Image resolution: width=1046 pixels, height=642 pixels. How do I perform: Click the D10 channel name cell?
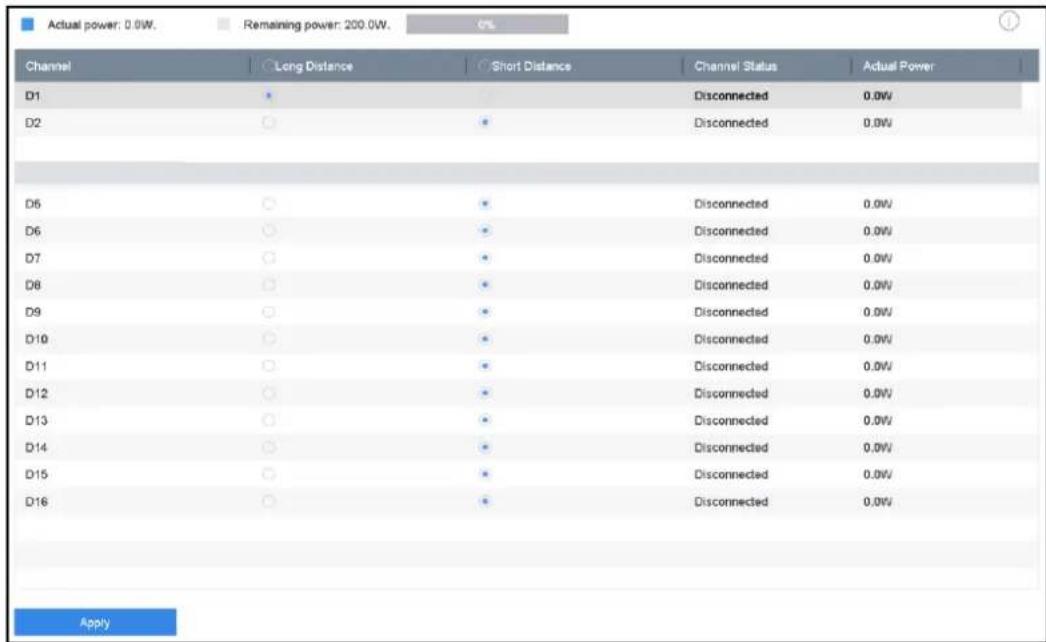(x=36, y=339)
